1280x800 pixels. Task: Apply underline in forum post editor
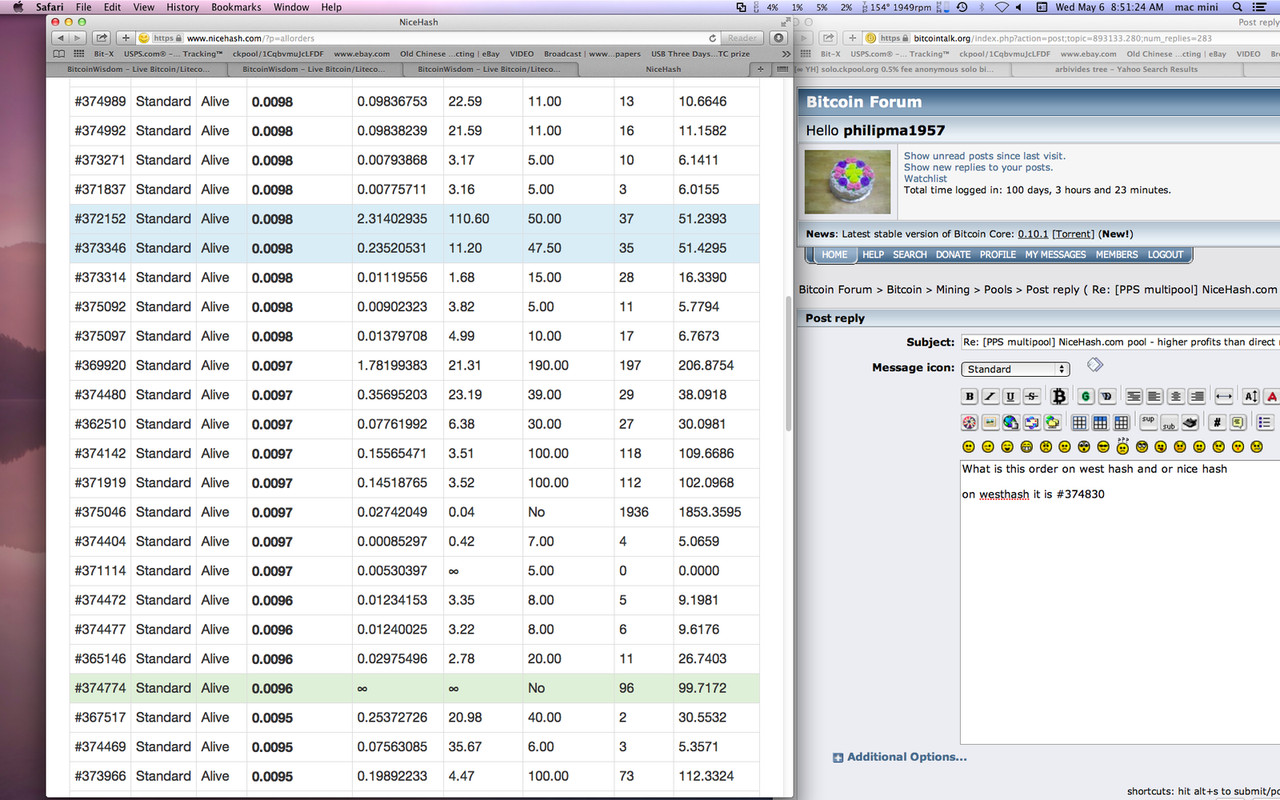pyautogui.click(x=1011, y=397)
